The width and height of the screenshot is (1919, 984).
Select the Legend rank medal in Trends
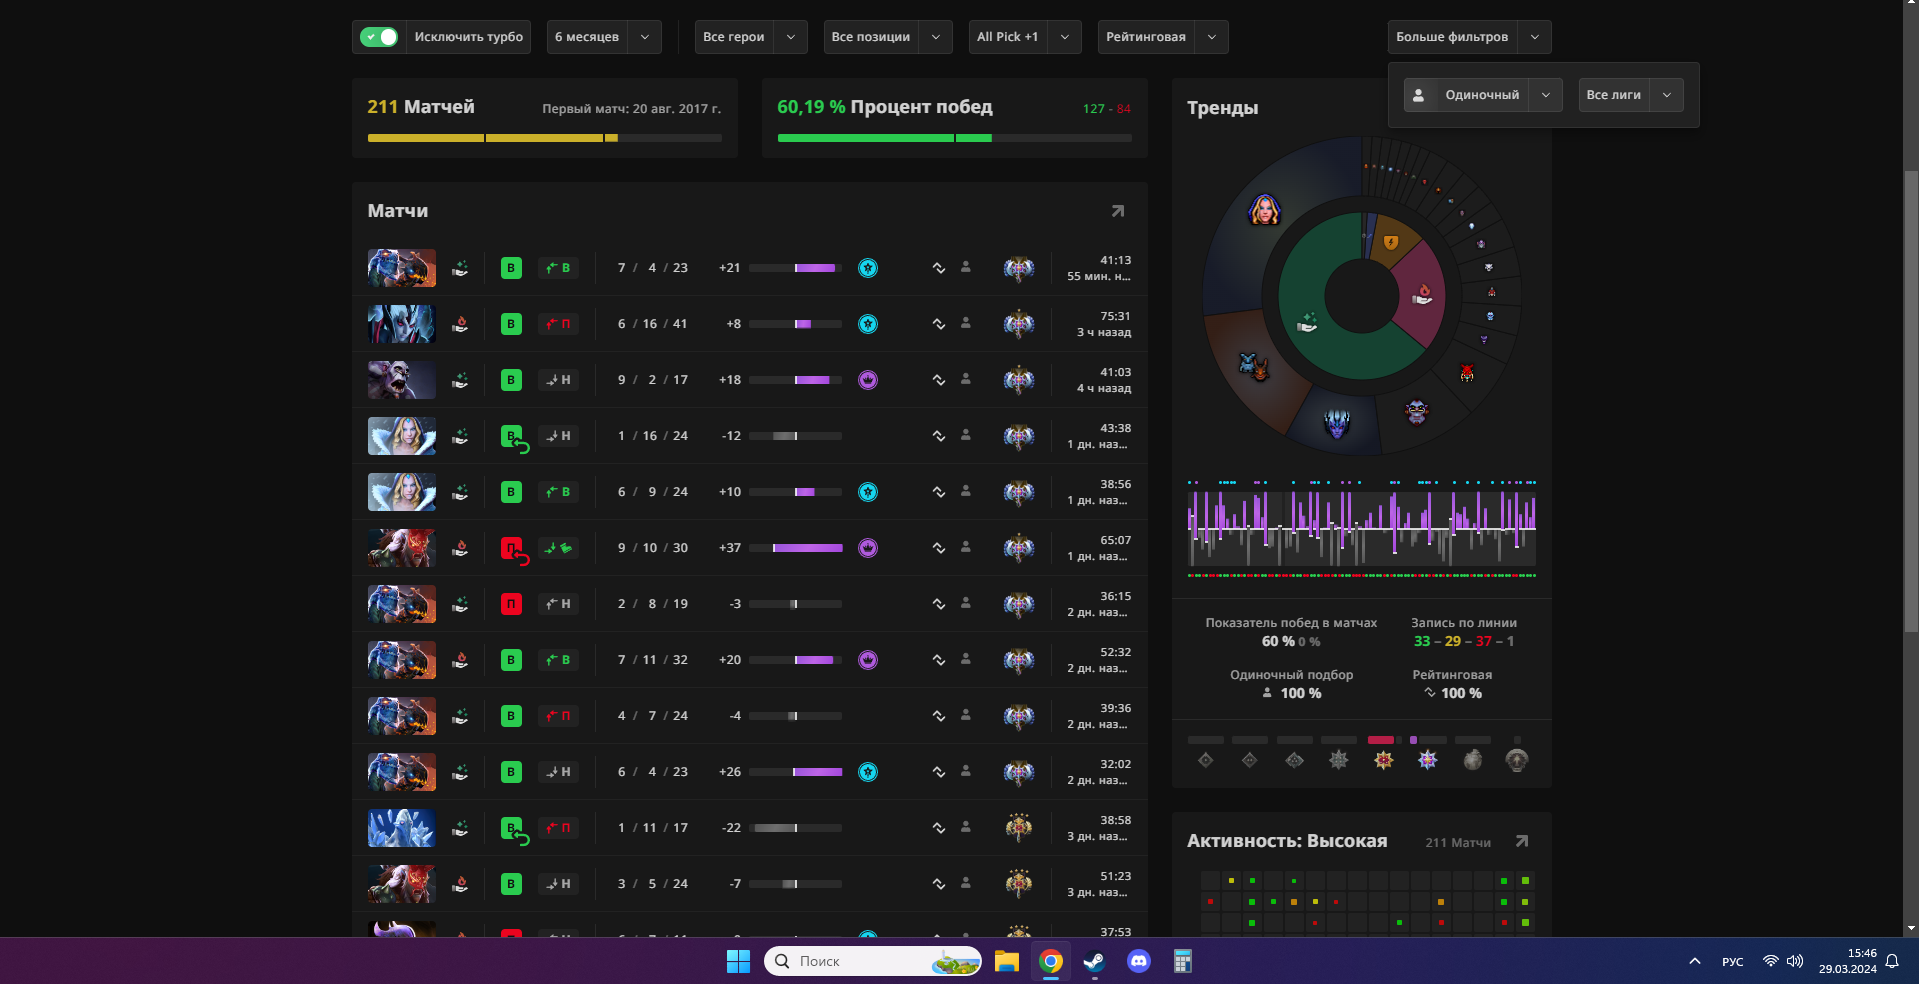1383,760
